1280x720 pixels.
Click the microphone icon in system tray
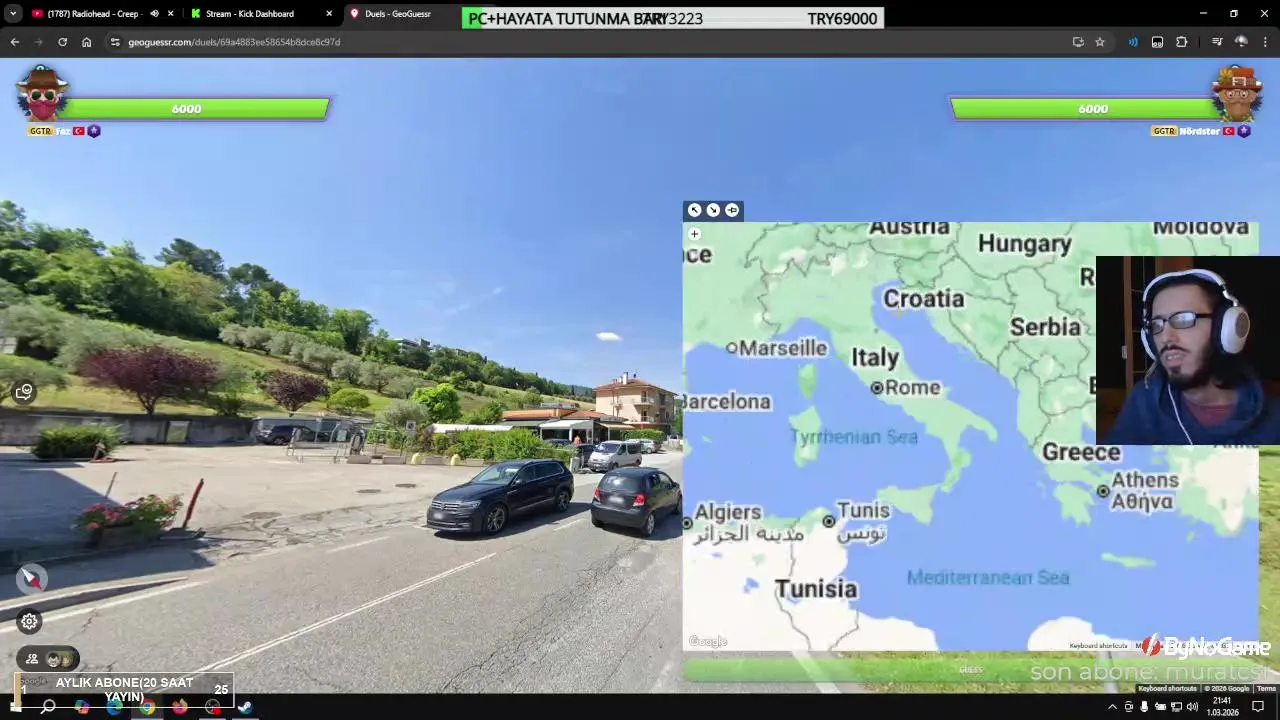click(x=1144, y=707)
